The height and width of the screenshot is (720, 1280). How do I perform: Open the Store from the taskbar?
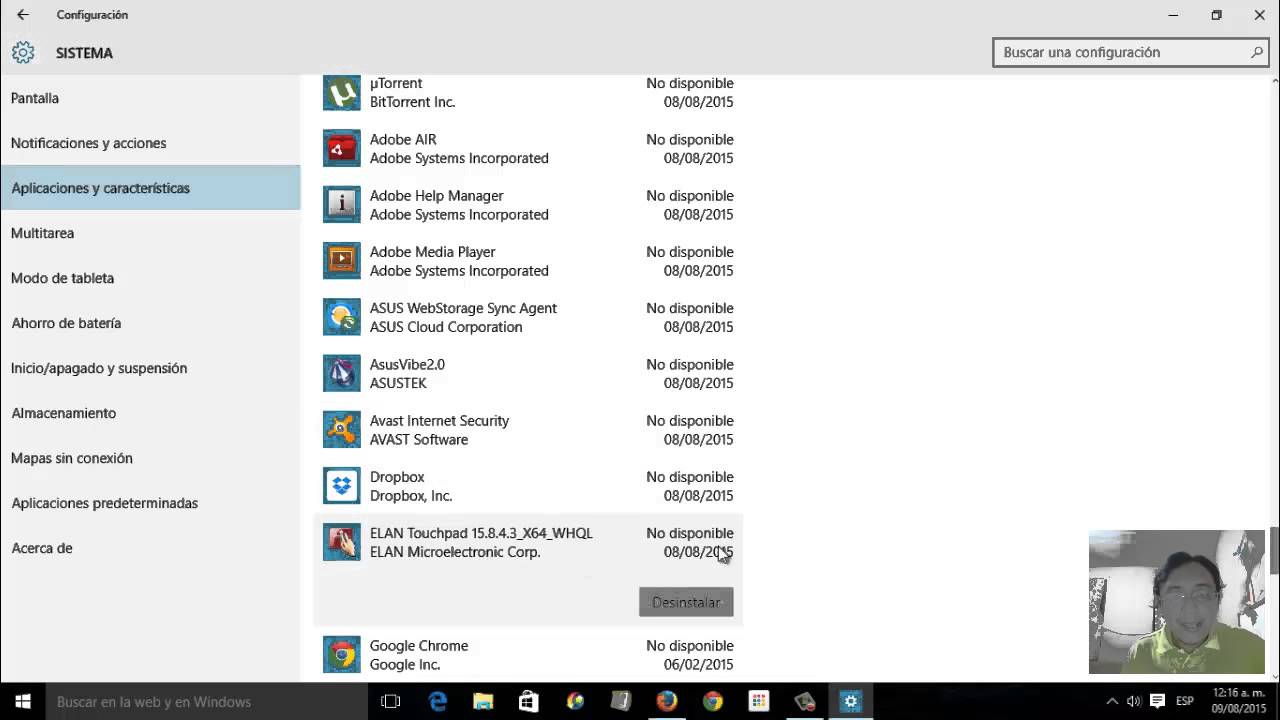coord(529,701)
